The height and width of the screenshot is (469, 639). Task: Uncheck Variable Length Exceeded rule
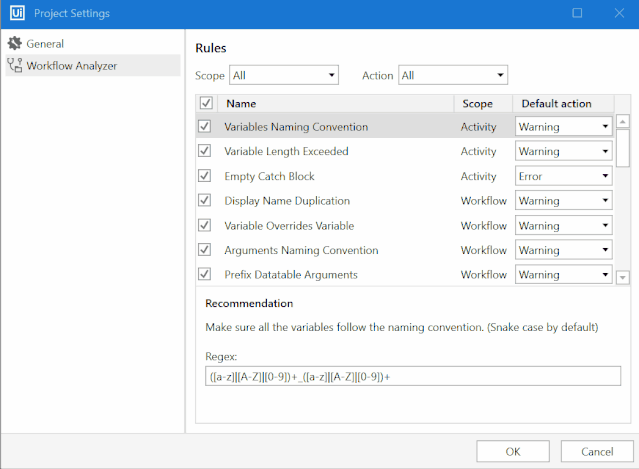coord(205,151)
